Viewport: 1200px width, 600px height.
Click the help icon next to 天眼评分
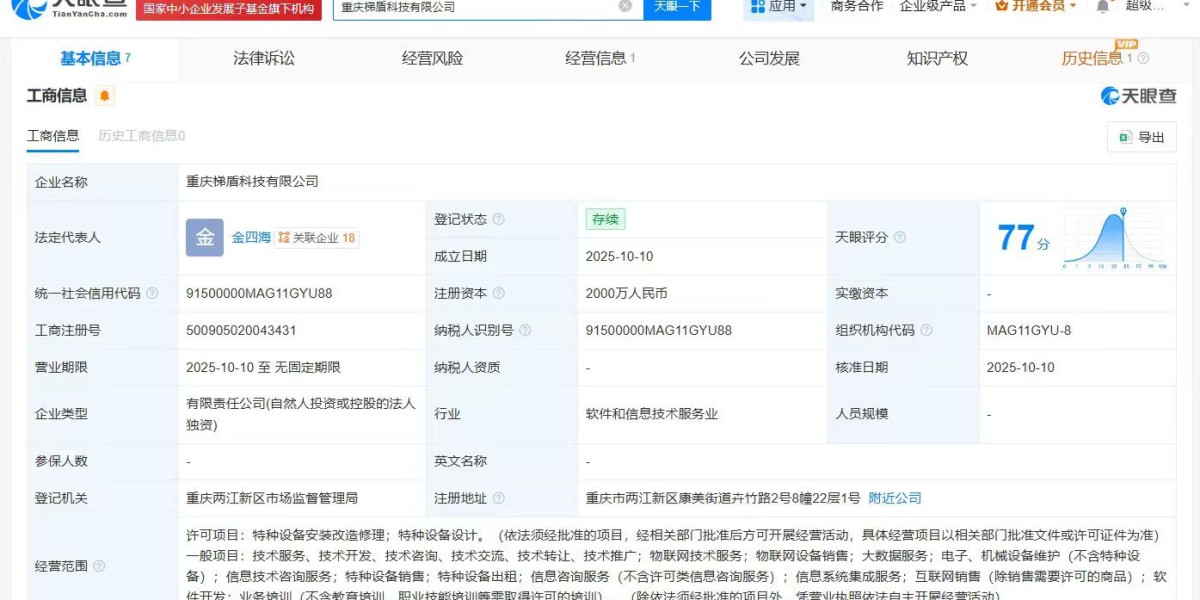tap(900, 238)
